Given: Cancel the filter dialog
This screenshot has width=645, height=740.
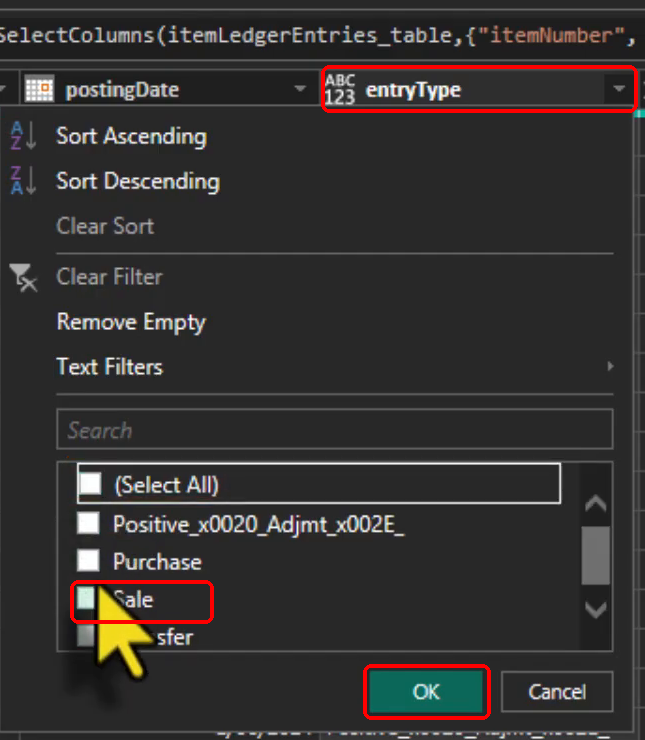Looking at the screenshot, I should tap(557, 692).
